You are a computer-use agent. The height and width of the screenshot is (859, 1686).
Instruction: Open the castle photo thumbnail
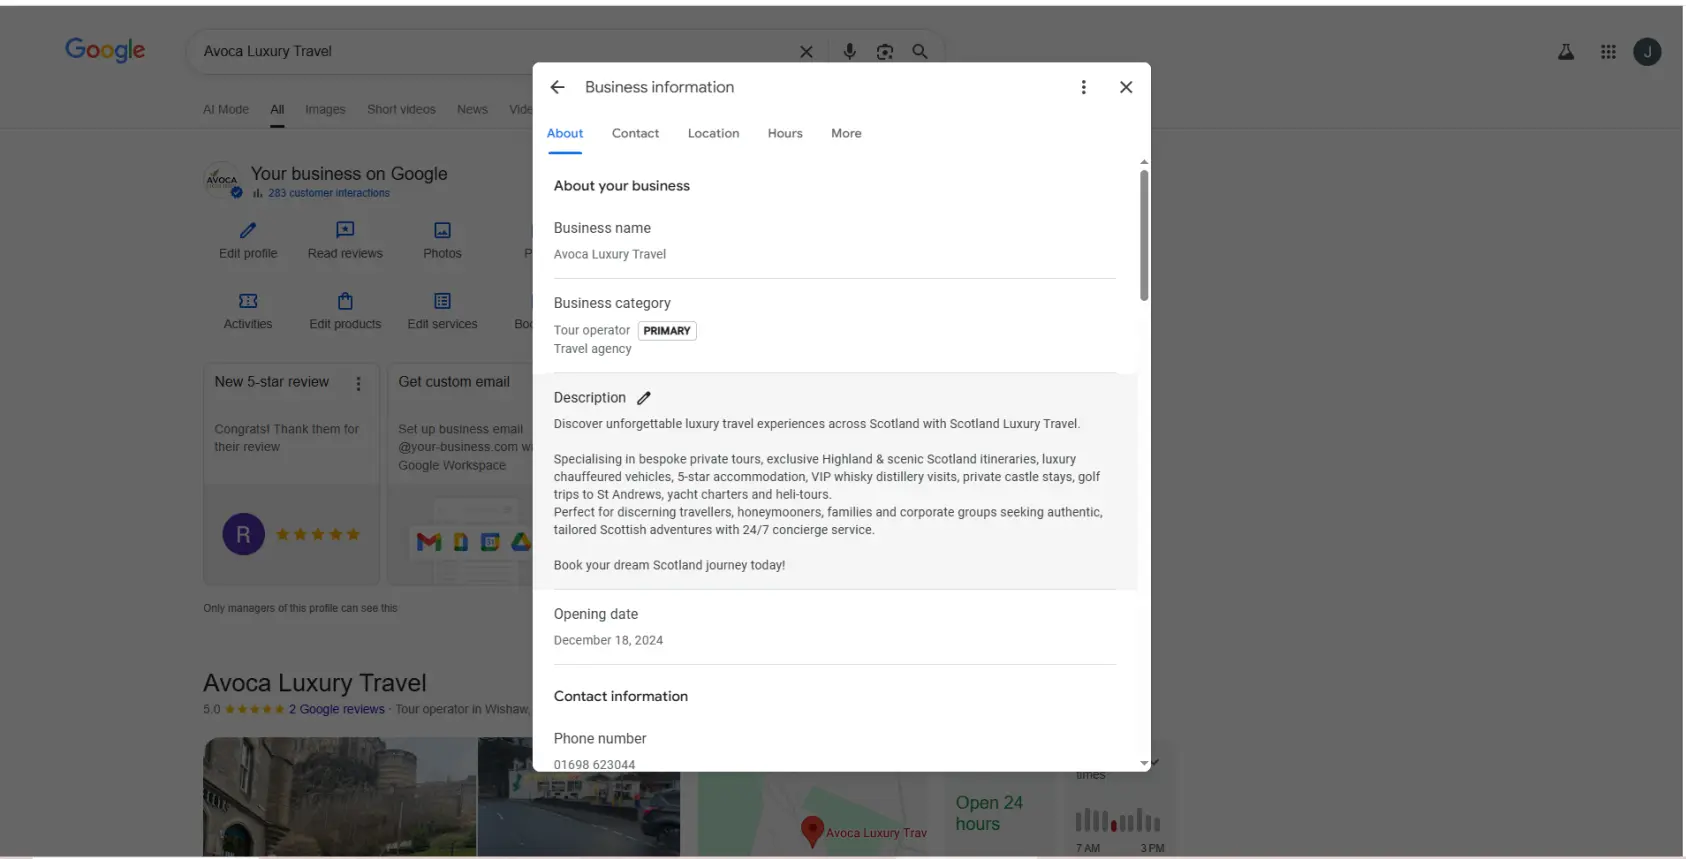[340, 797]
